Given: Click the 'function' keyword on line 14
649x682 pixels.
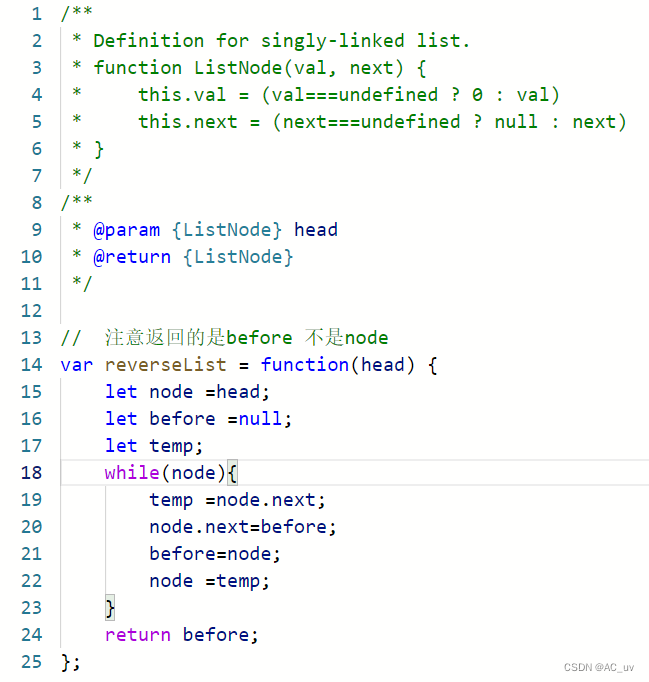Looking at the screenshot, I should pos(304,364).
